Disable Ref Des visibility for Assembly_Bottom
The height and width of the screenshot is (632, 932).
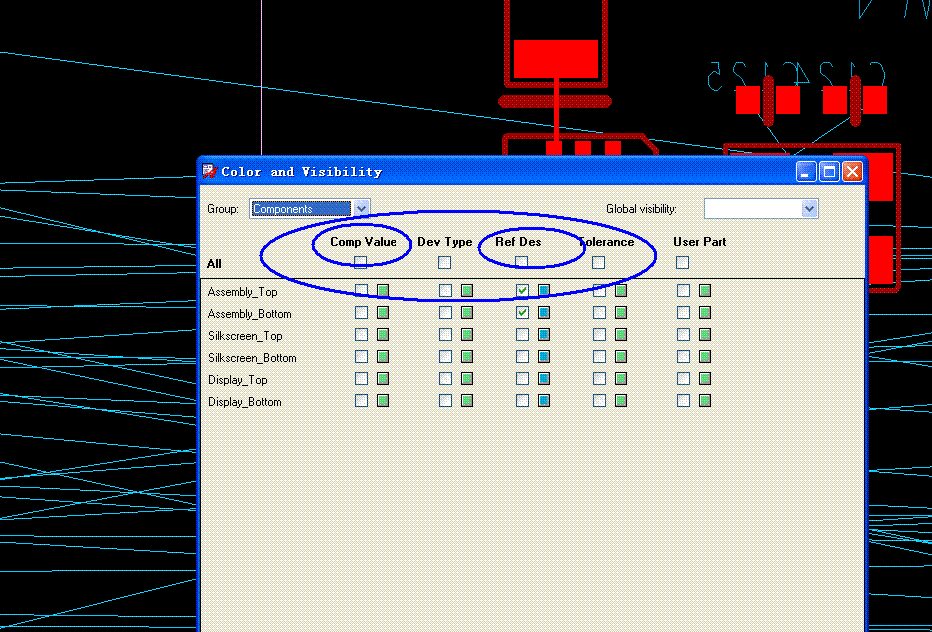[x=522, y=313]
